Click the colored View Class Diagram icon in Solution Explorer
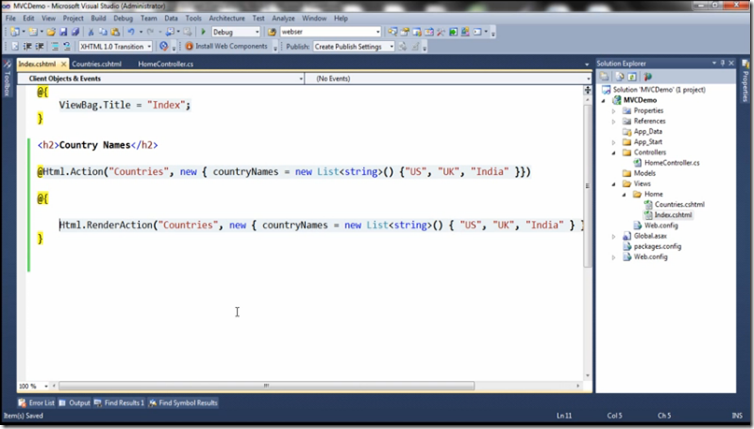The width and height of the screenshot is (754, 429). coord(648,76)
